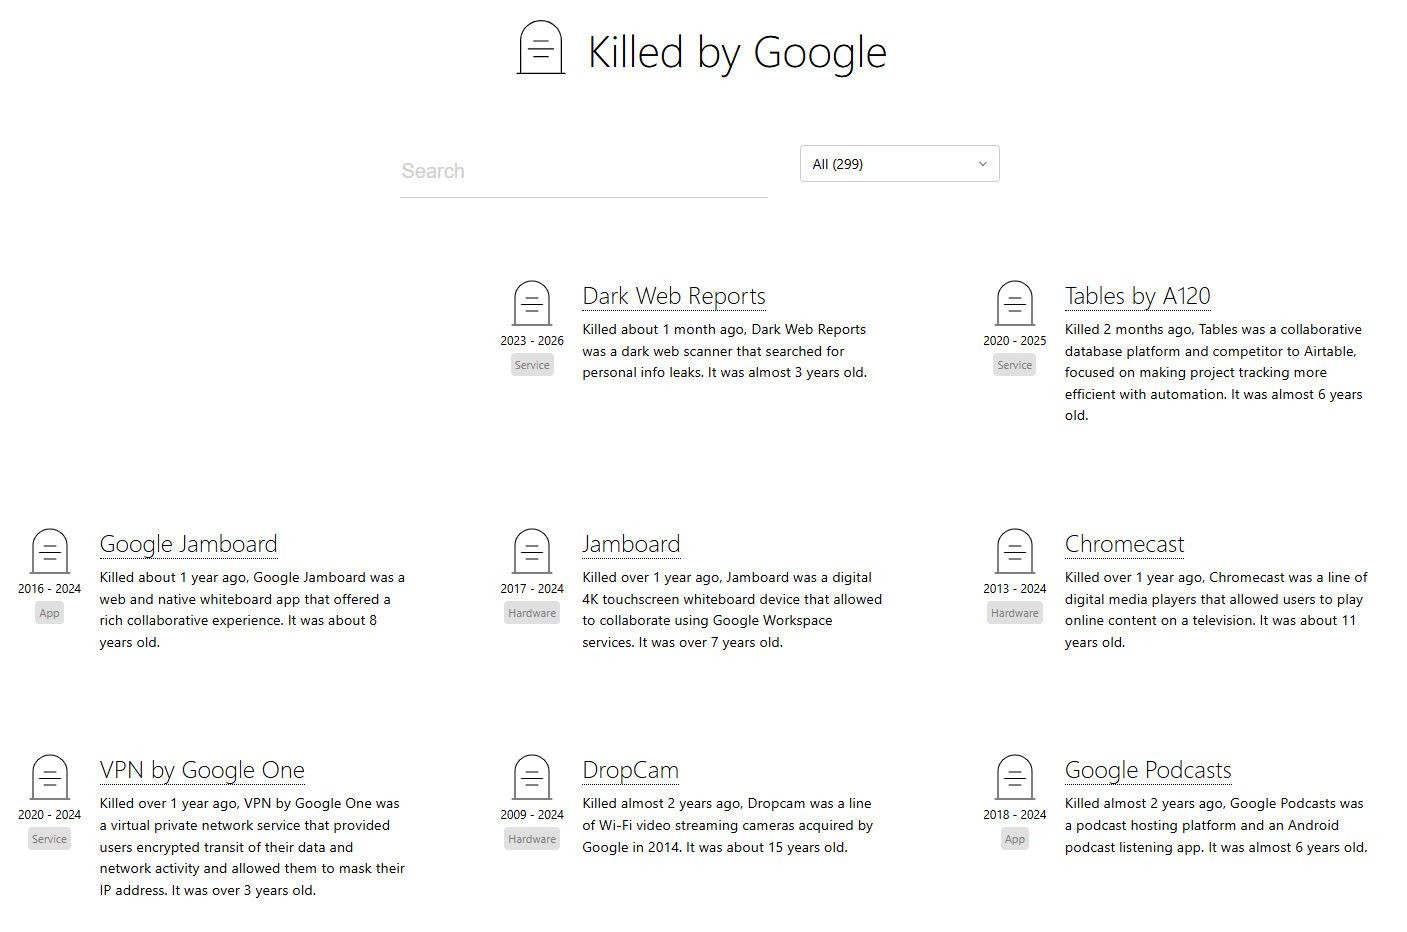Click the Chromecast tombstone icon
The image size is (1407, 932).
[x=1015, y=551]
